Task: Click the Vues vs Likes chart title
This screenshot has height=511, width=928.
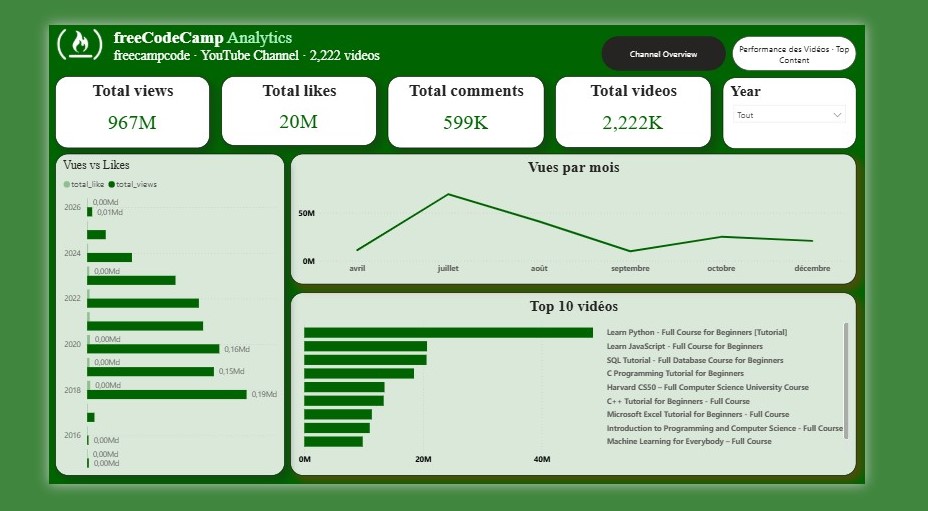Action: tap(96, 165)
